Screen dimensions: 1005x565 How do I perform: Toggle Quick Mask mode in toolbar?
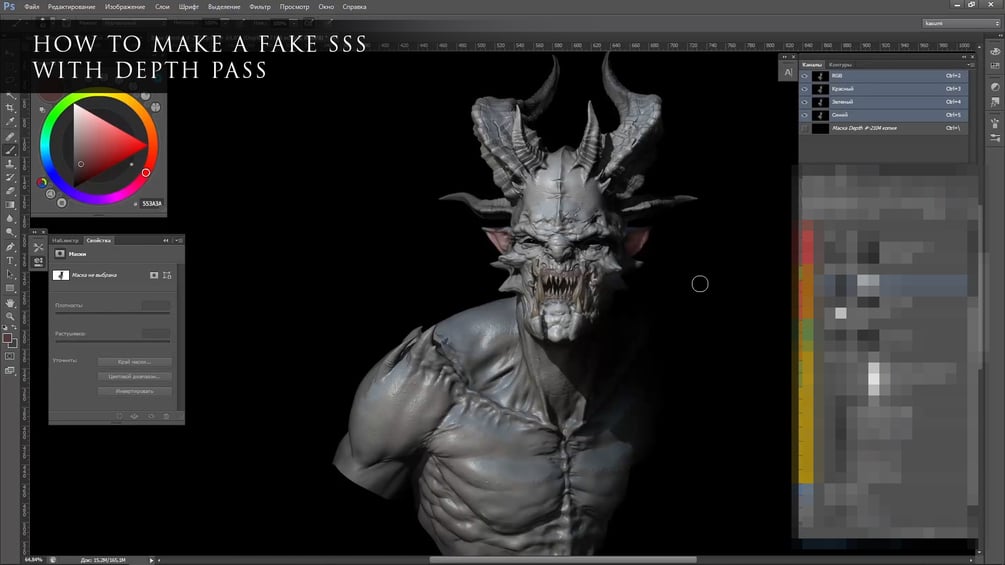(x=10, y=356)
